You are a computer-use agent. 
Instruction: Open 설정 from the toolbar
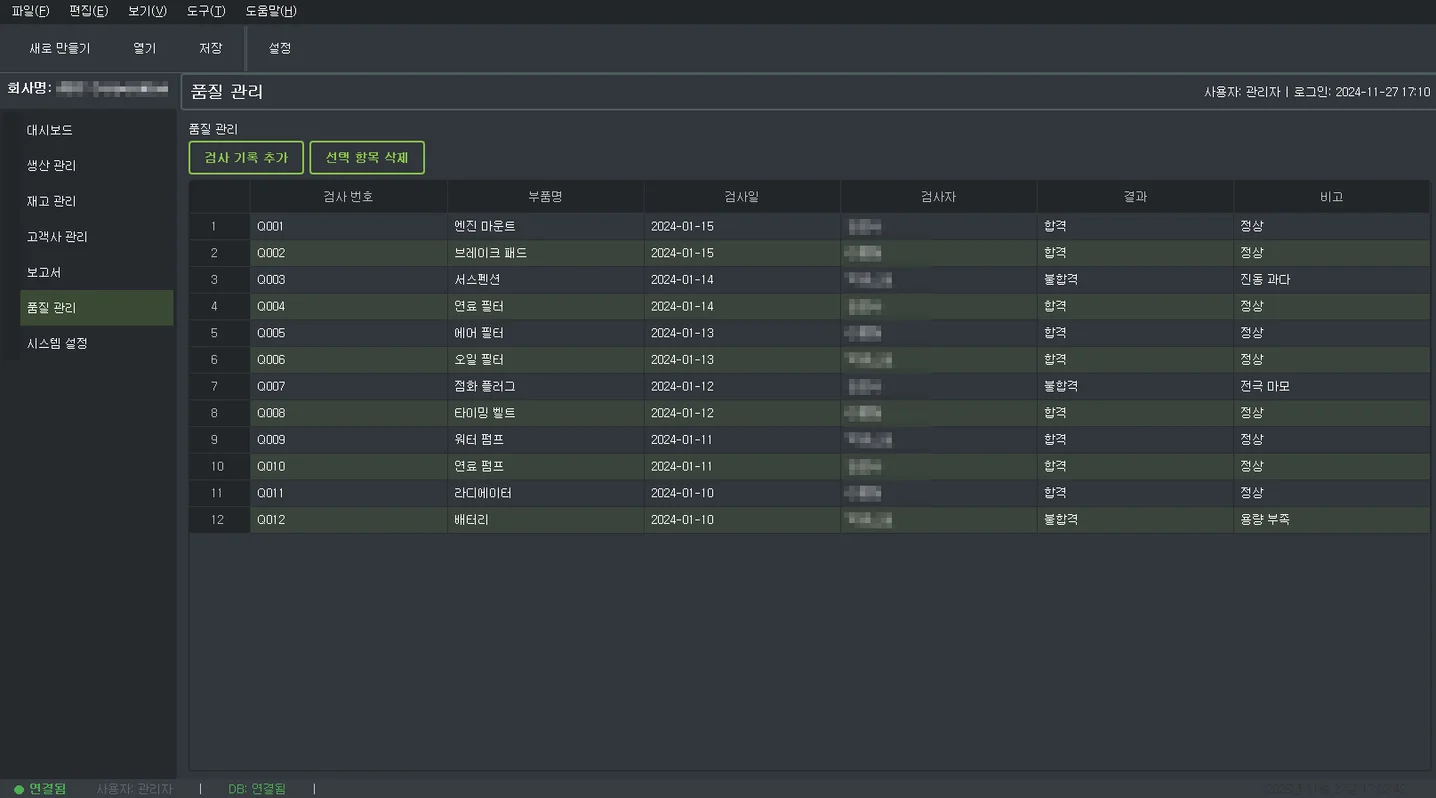[x=280, y=48]
